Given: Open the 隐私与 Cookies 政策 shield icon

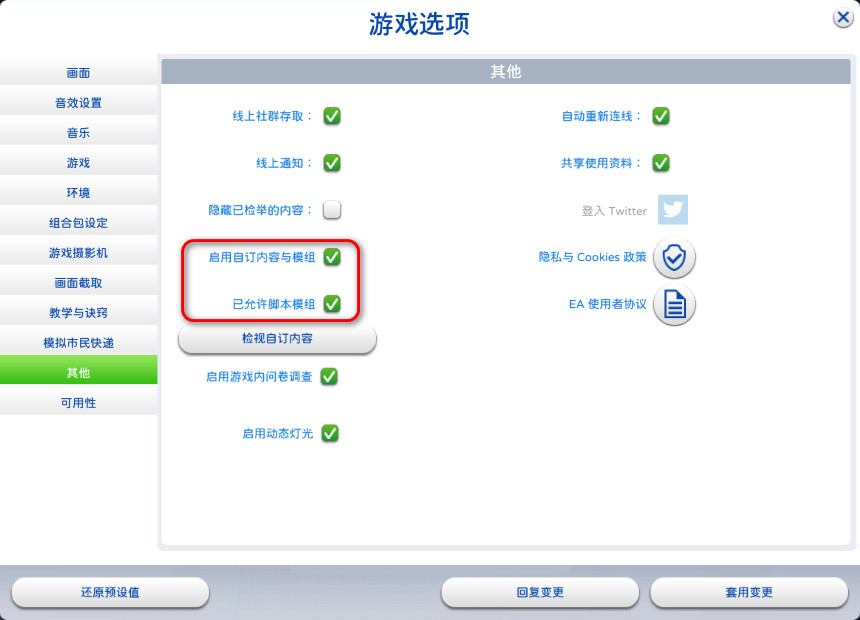Looking at the screenshot, I should click(x=674, y=257).
